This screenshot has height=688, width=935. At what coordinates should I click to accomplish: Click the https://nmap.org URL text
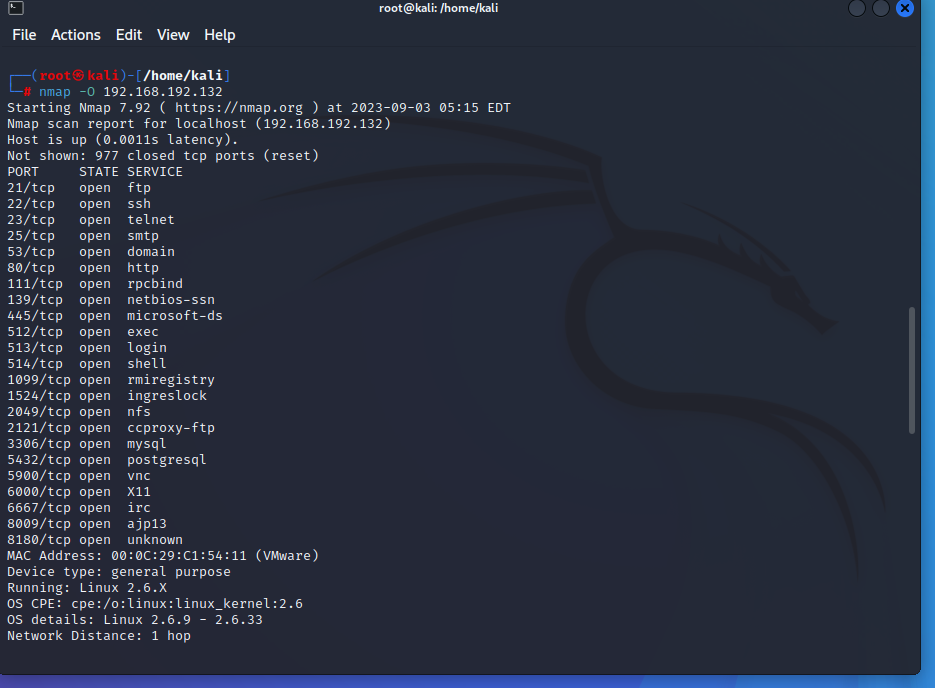click(239, 108)
